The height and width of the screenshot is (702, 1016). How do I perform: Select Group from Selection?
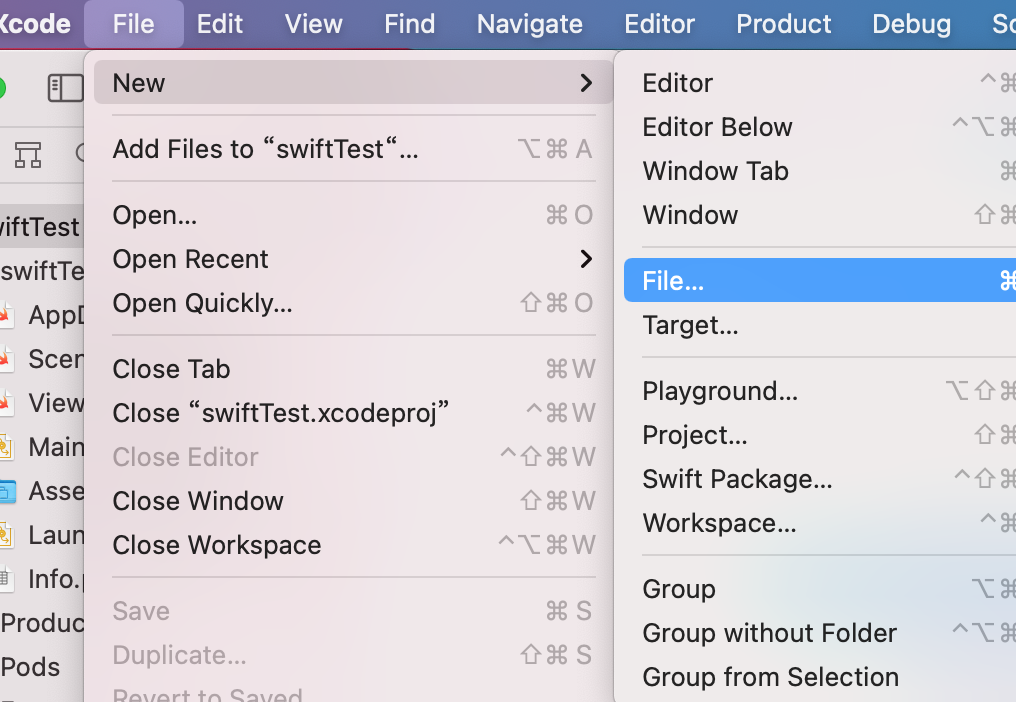click(820, 677)
